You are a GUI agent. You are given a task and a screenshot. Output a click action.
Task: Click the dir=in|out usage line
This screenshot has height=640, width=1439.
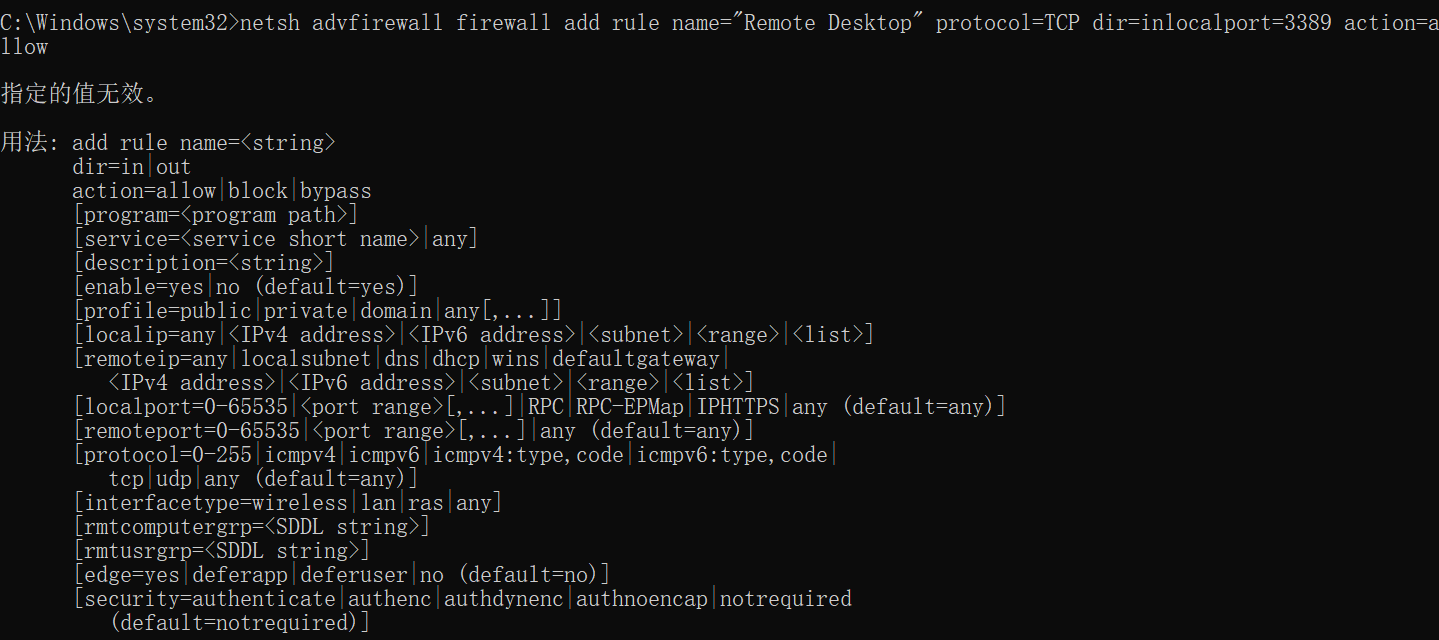131,167
